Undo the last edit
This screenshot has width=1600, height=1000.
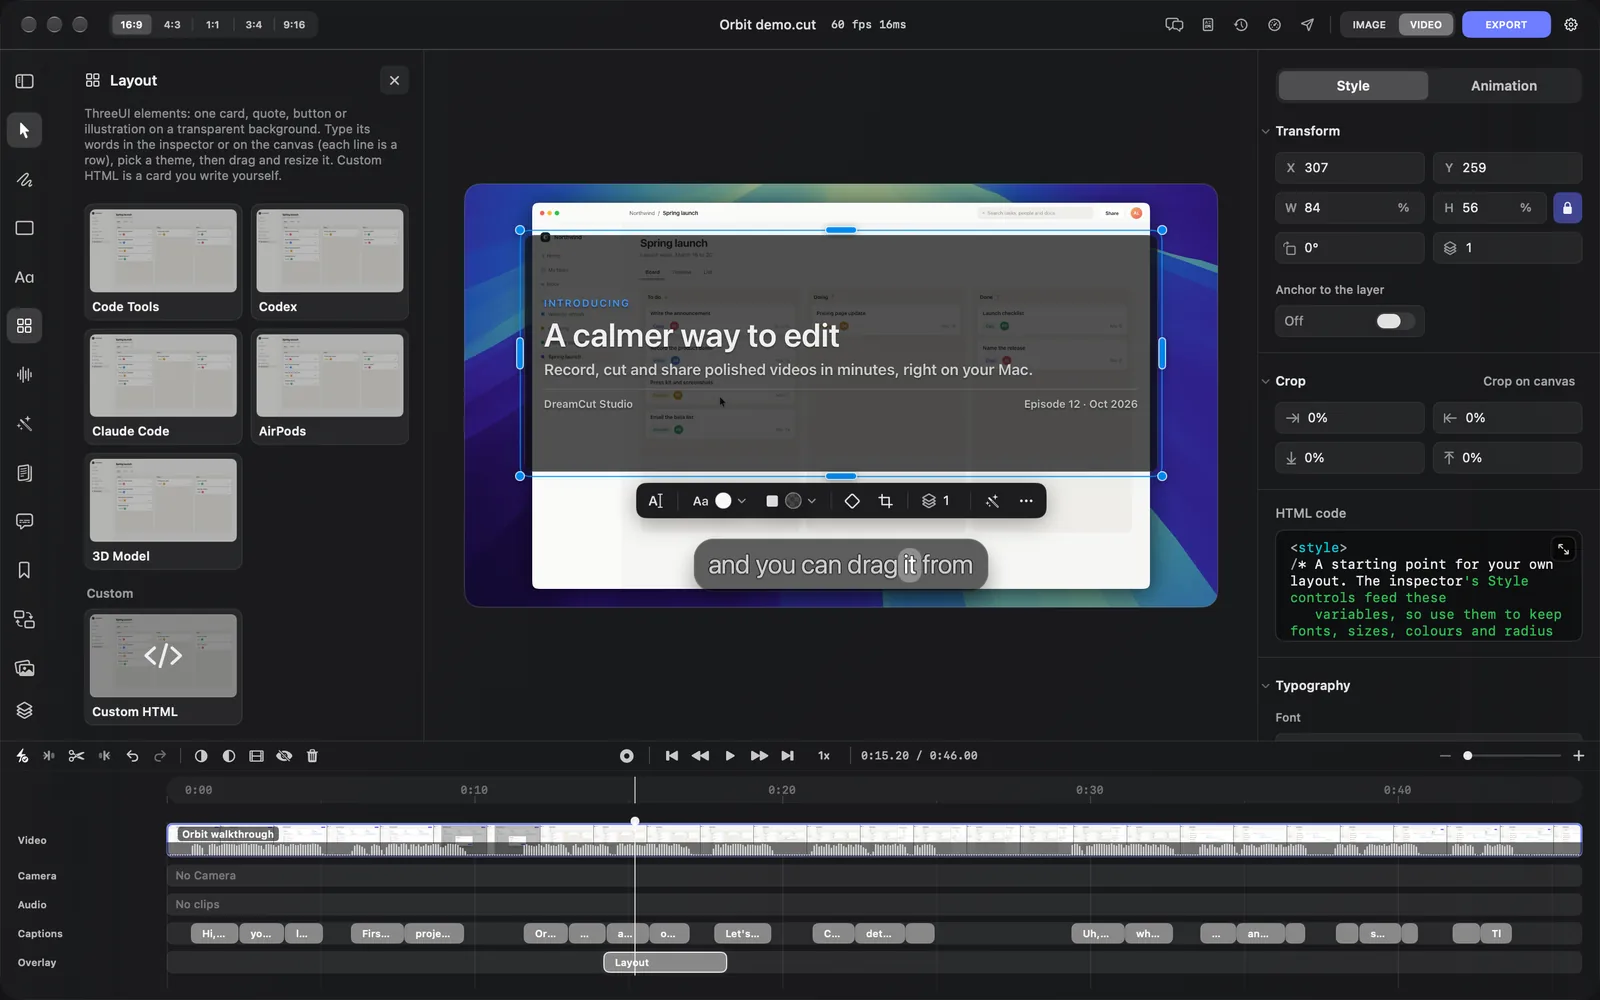click(132, 756)
